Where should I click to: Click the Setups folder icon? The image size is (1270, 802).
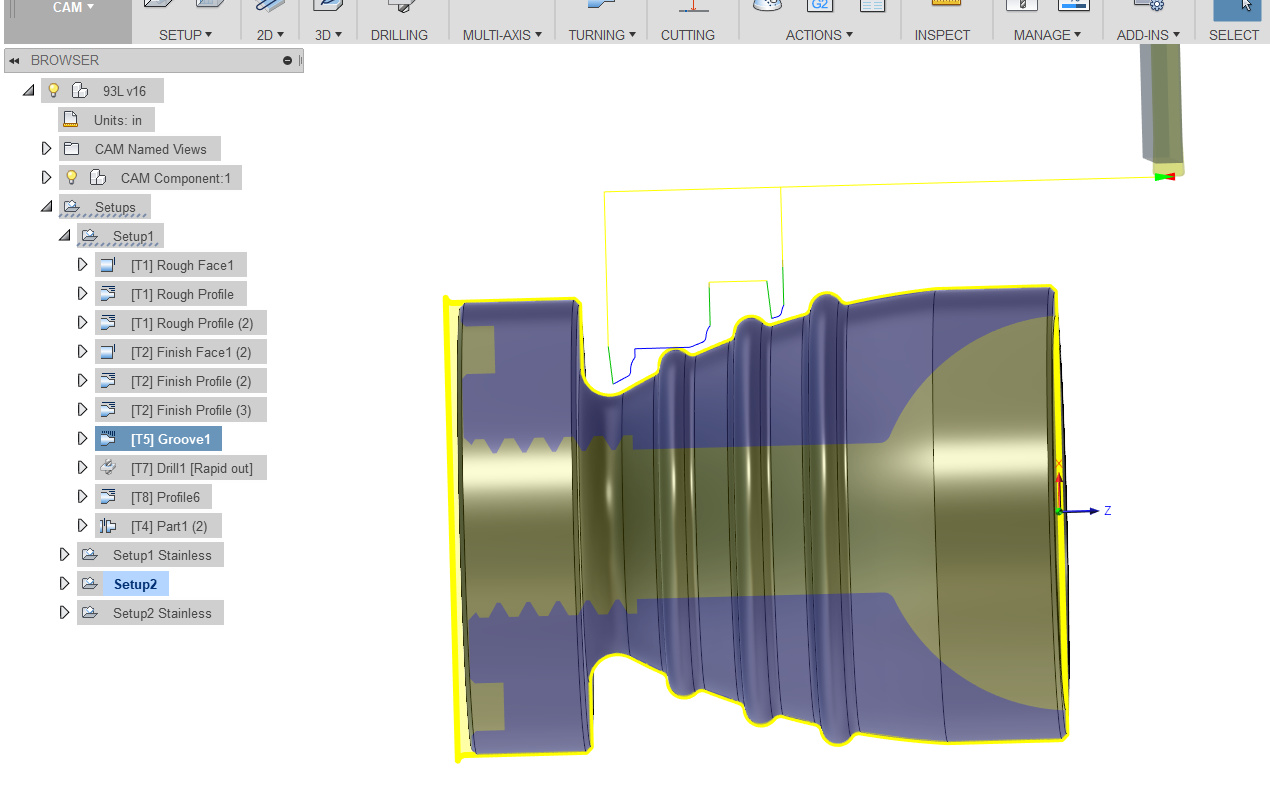71,207
